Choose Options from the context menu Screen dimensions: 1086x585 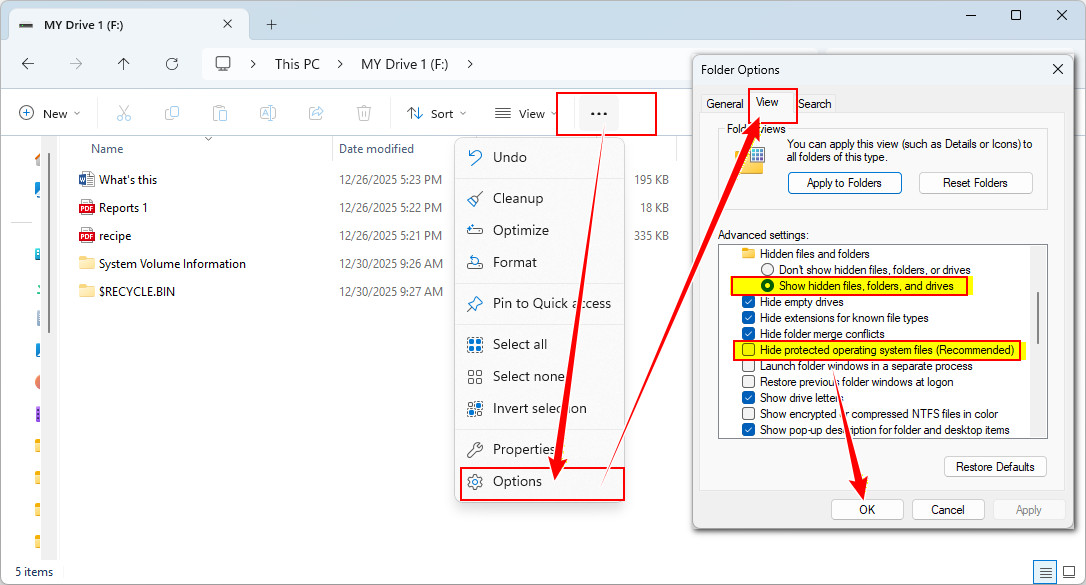coord(517,481)
